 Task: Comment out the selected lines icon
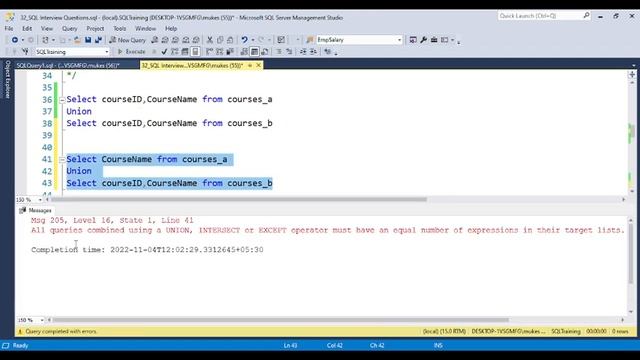tap(279, 51)
